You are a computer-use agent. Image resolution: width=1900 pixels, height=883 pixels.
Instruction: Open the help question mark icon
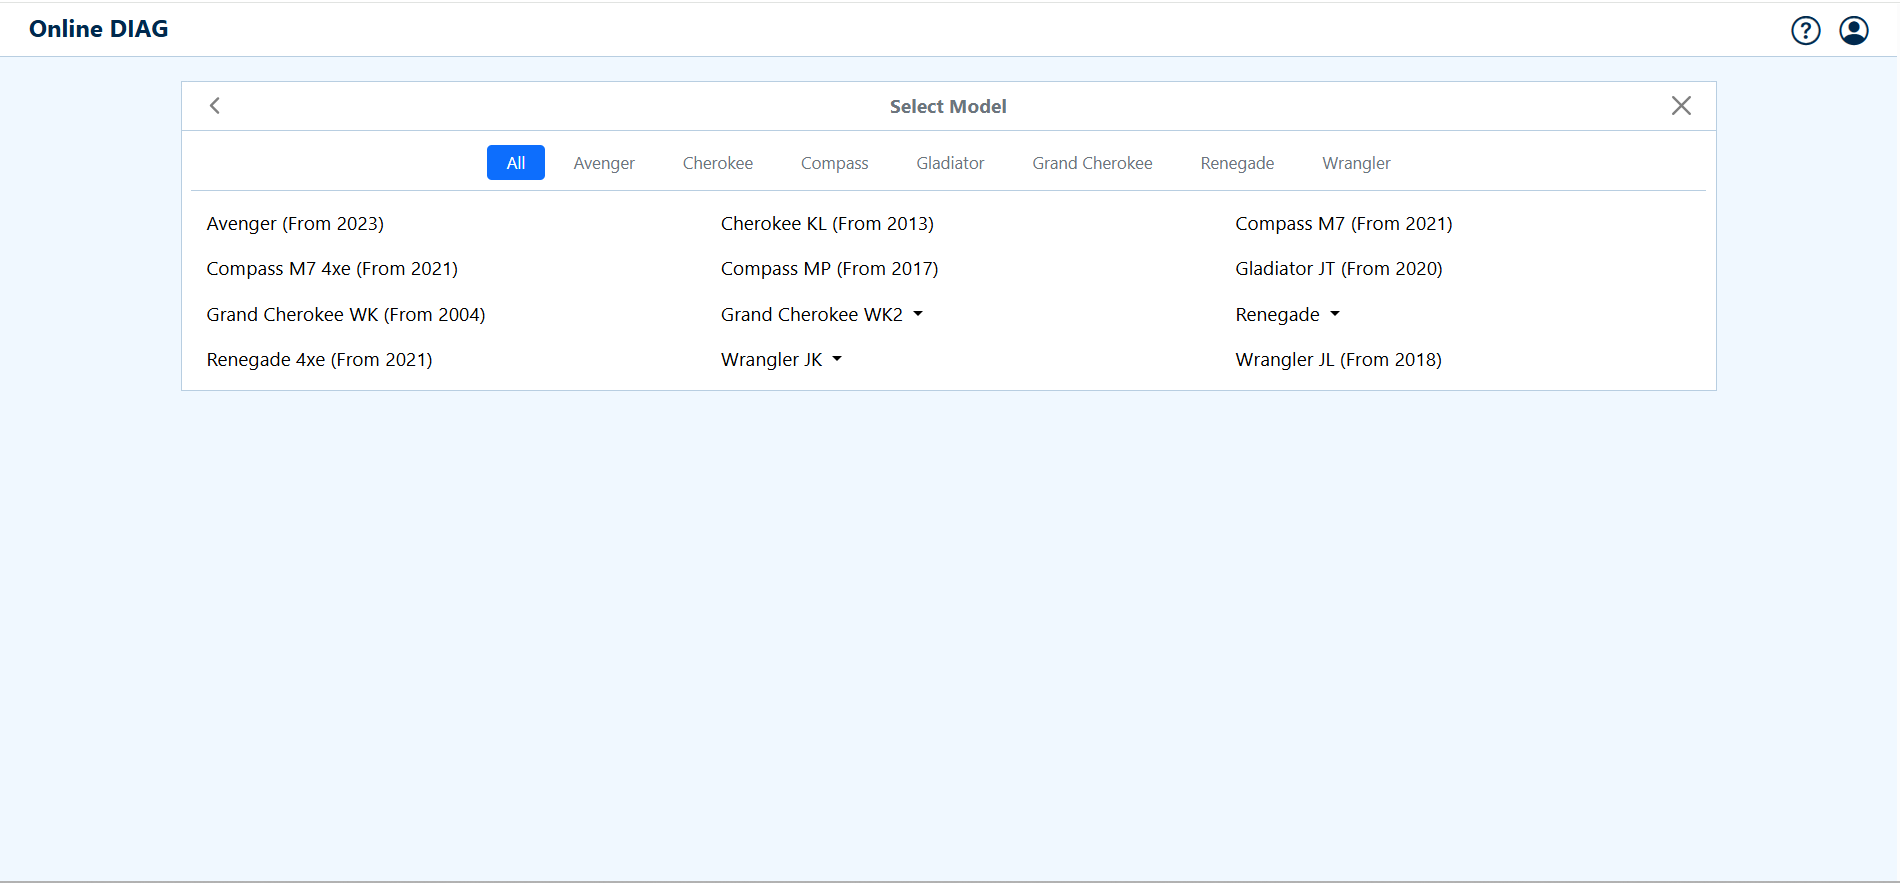pos(1805,31)
